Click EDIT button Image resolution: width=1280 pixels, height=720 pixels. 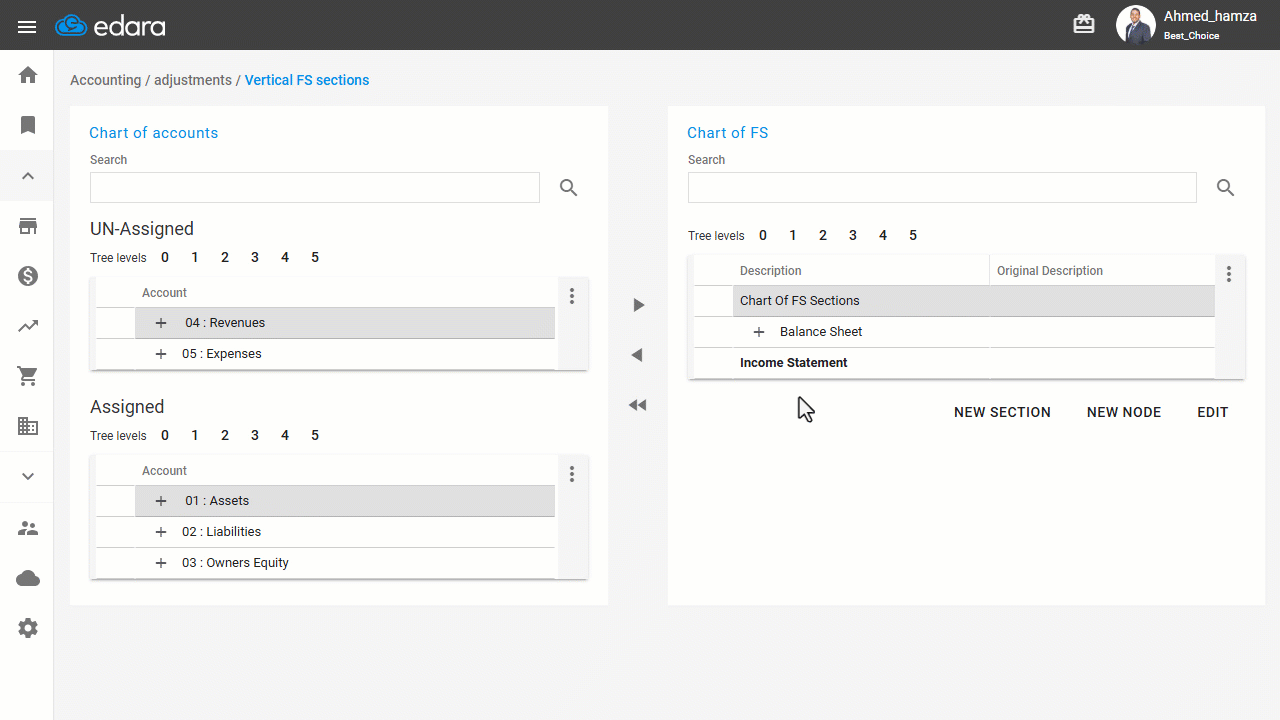click(x=1213, y=412)
